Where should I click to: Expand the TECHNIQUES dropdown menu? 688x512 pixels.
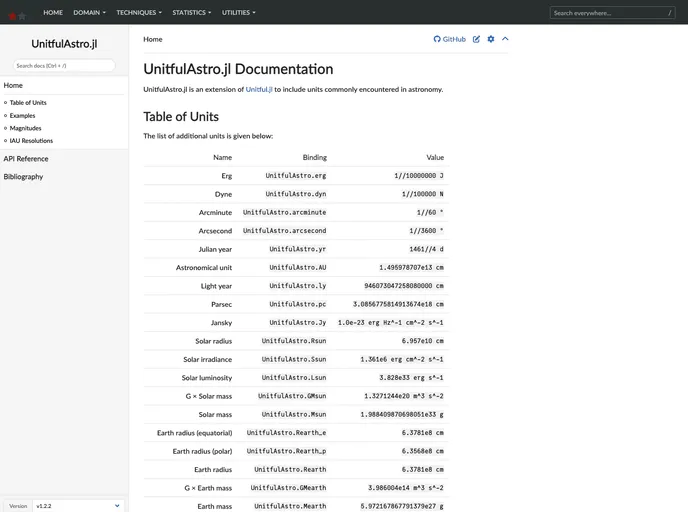139,12
